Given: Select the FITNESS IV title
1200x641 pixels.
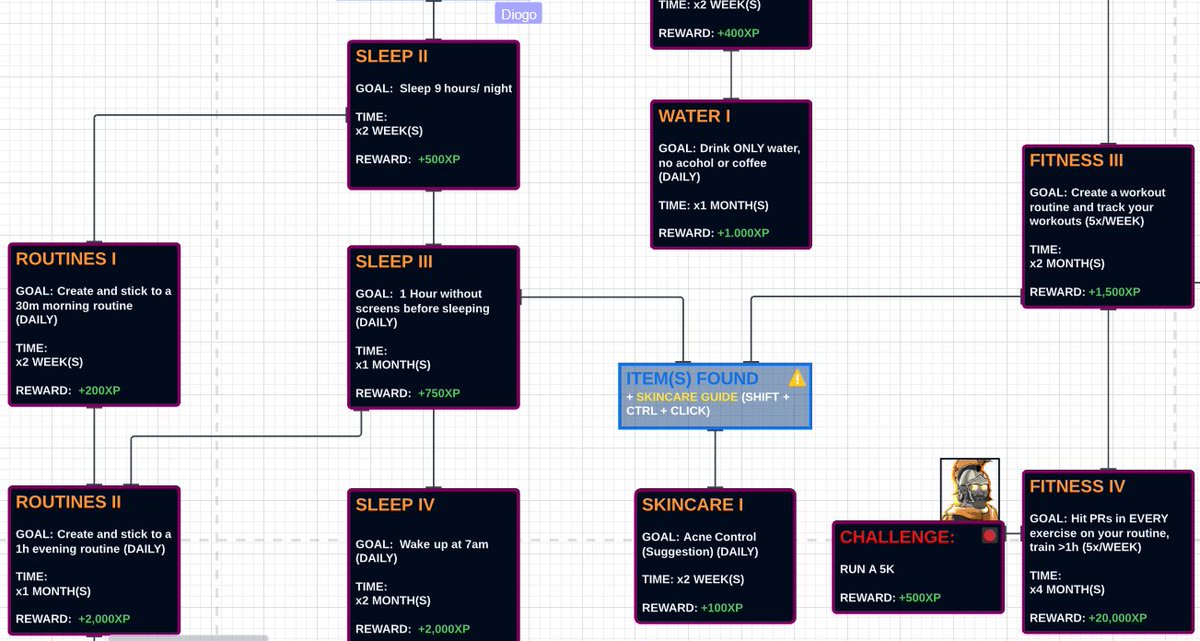Looking at the screenshot, I should [x=1078, y=486].
